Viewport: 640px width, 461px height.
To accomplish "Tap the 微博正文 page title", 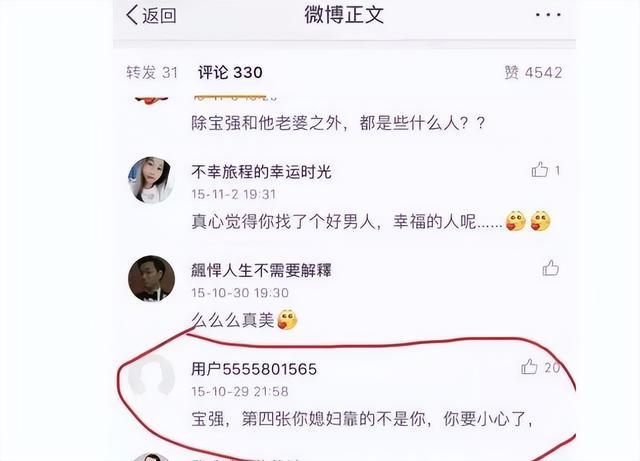I will click(344, 15).
